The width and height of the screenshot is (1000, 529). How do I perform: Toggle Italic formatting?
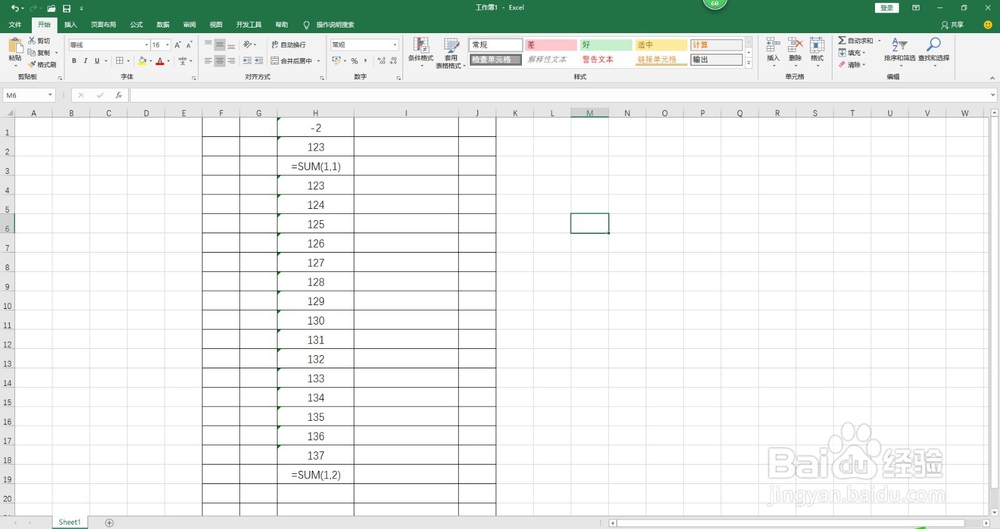pos(85,61)
